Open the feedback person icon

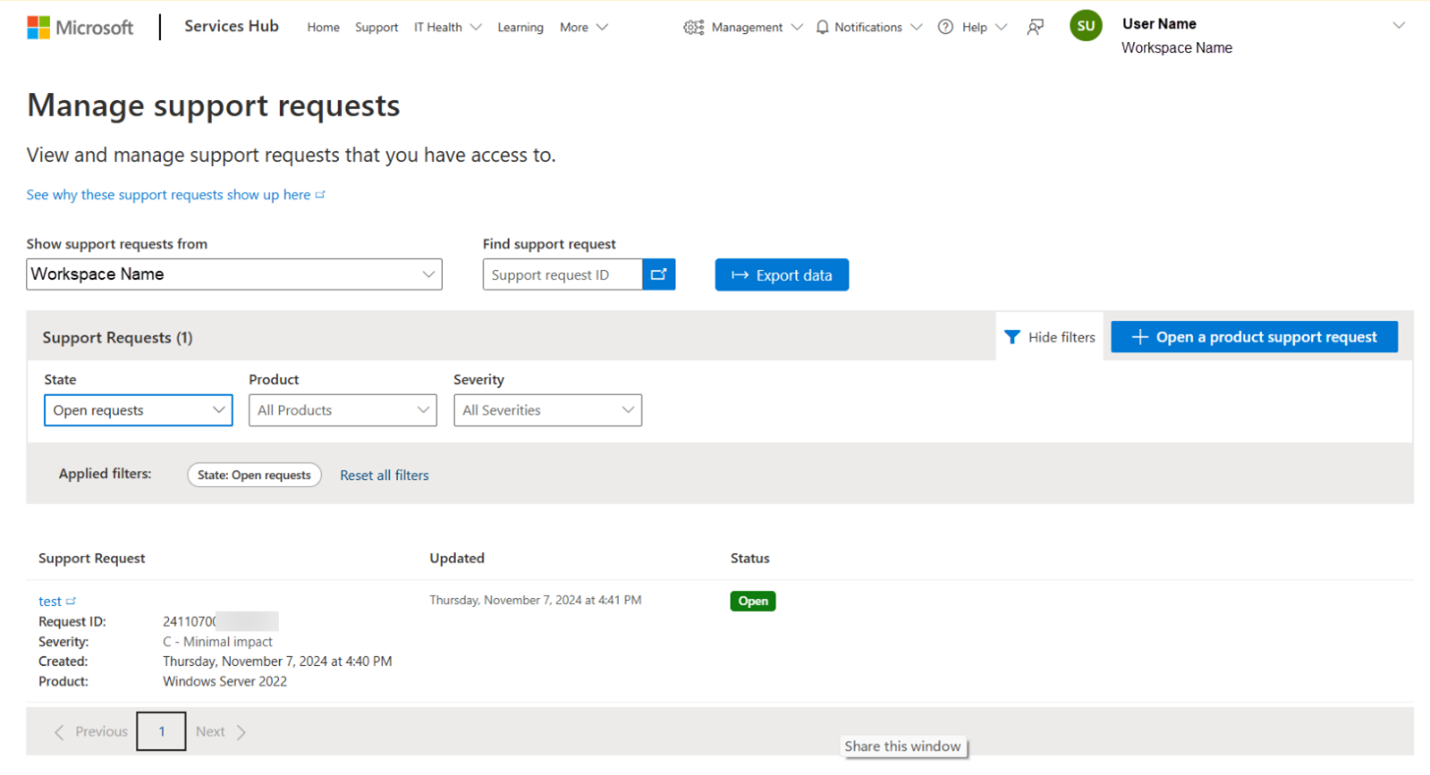(x=1035, y=27)
